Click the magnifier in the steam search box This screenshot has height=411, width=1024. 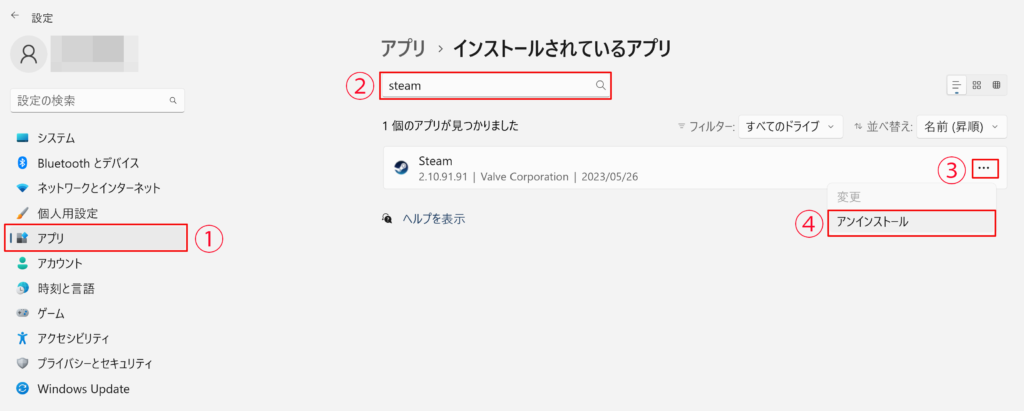coord(600,86)
